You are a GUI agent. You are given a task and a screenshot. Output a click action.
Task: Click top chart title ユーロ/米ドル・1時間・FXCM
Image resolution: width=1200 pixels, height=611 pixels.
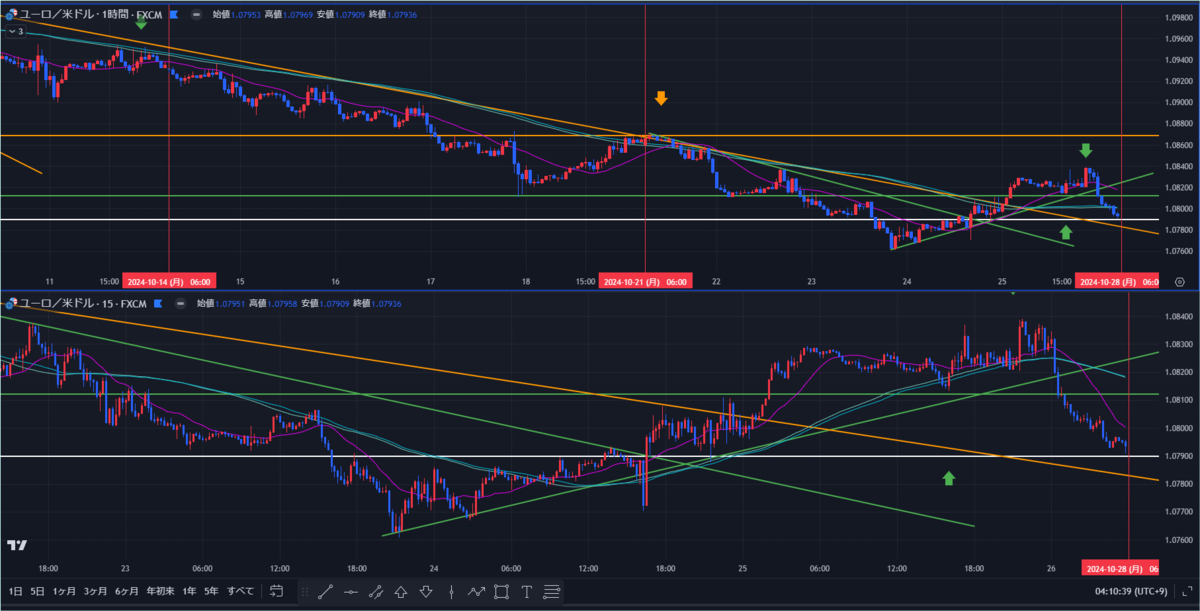(x=91, y=15)
